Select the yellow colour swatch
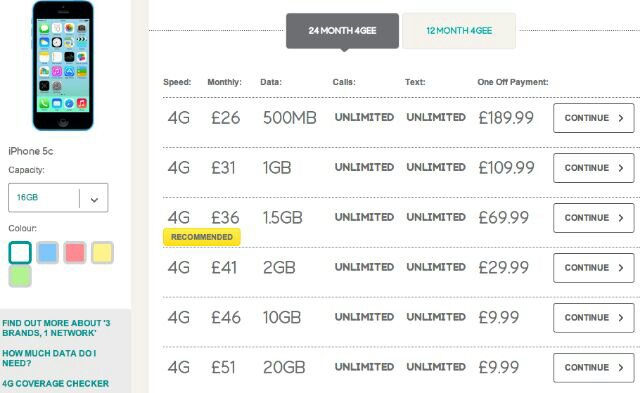The height and width of the screenshot is (393, 640). tap(102, 253)
